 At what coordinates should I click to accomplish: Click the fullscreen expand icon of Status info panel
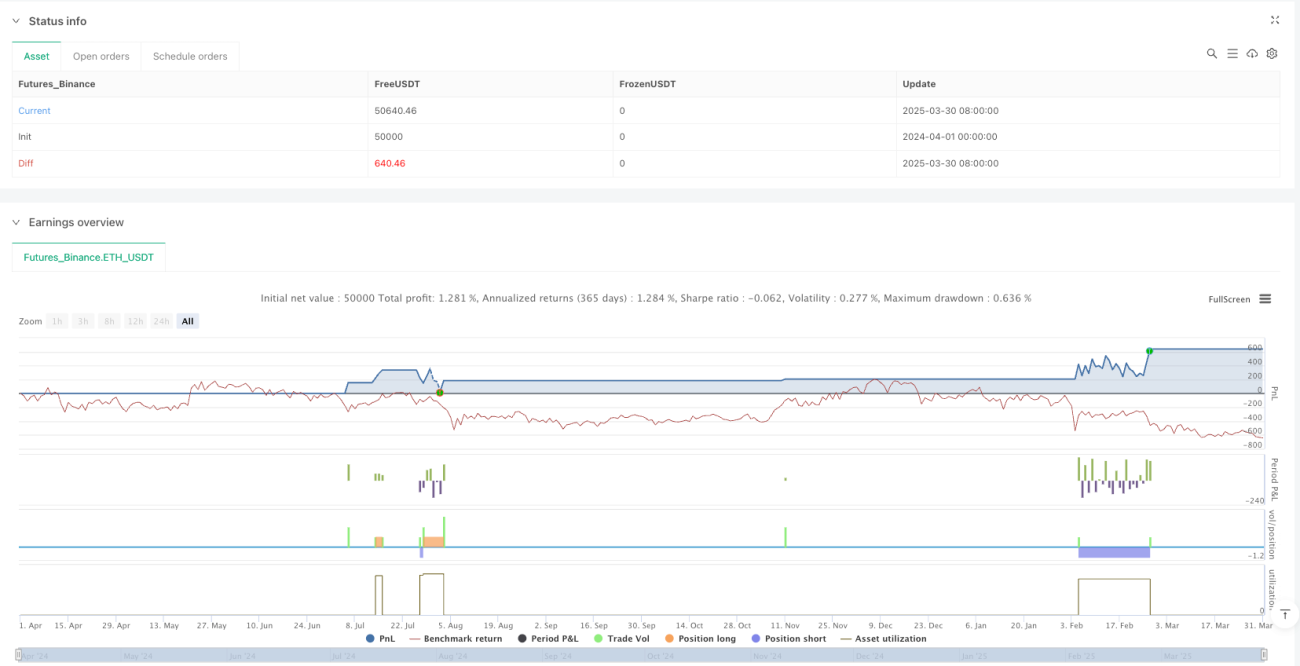tap(1275, 20)
